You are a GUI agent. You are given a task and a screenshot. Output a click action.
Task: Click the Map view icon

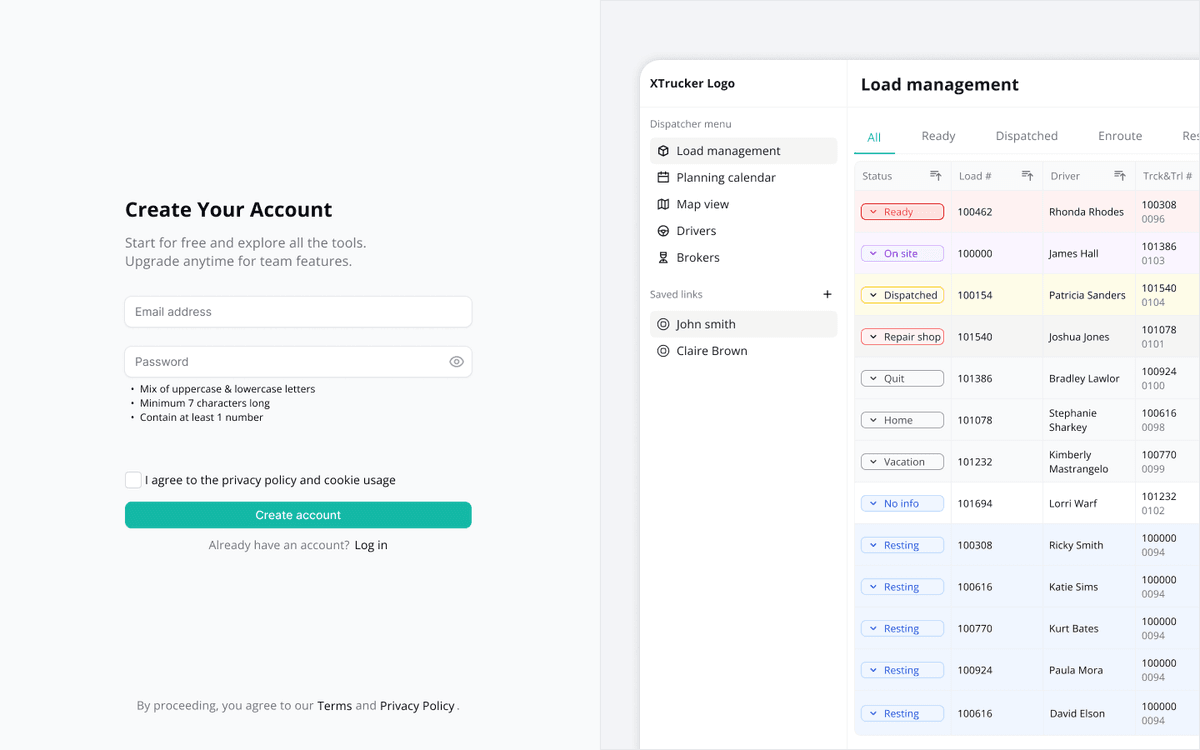click(x=663, y=204)
